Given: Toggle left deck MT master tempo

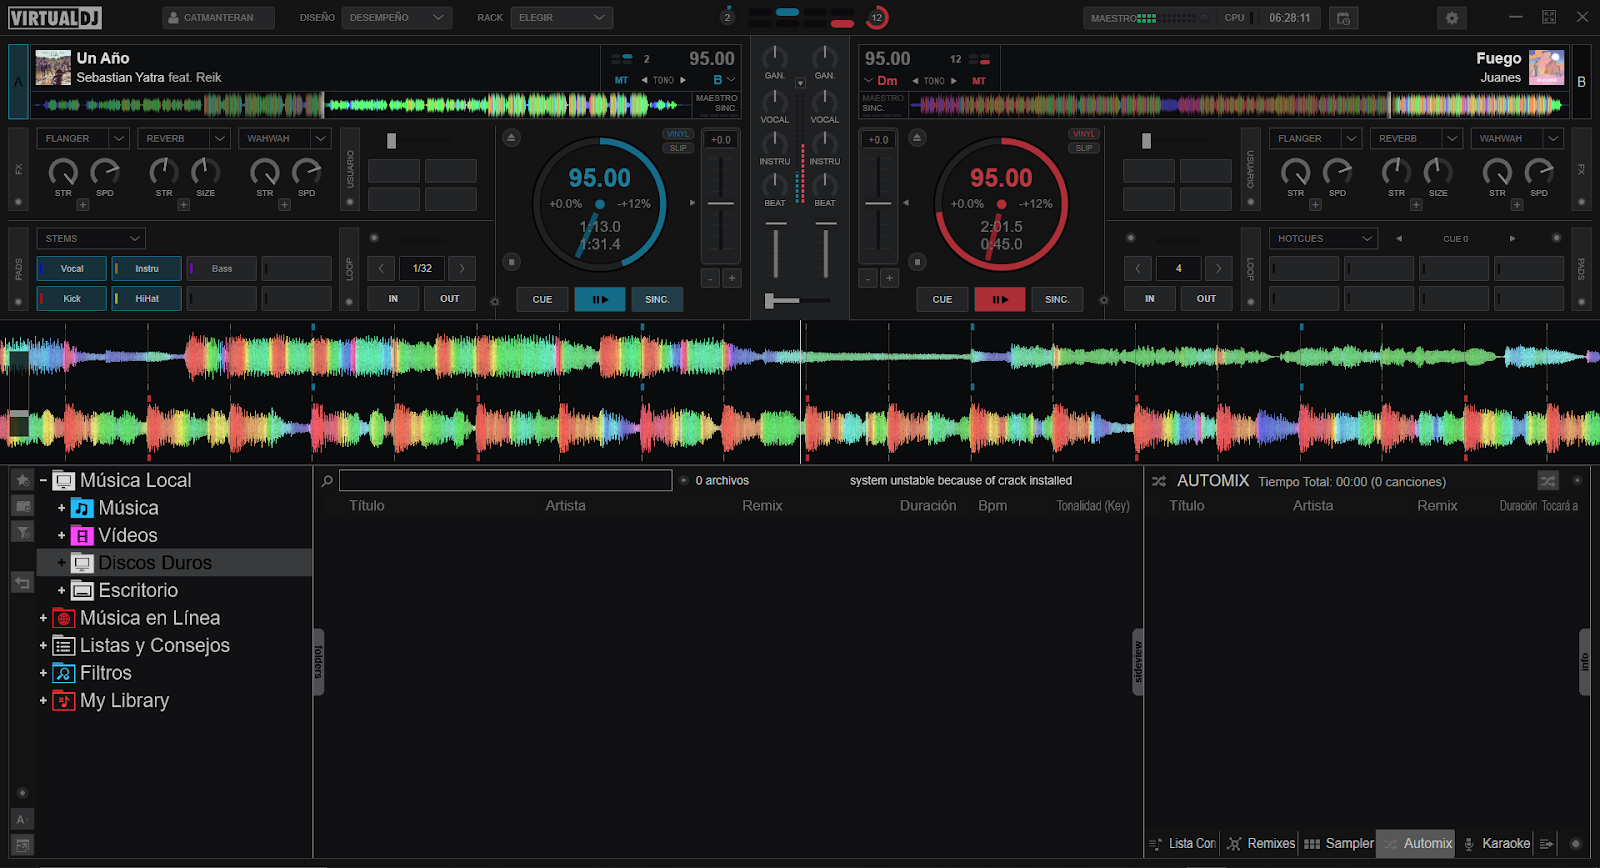Looking at the screenshot, I should click(621, 80).
